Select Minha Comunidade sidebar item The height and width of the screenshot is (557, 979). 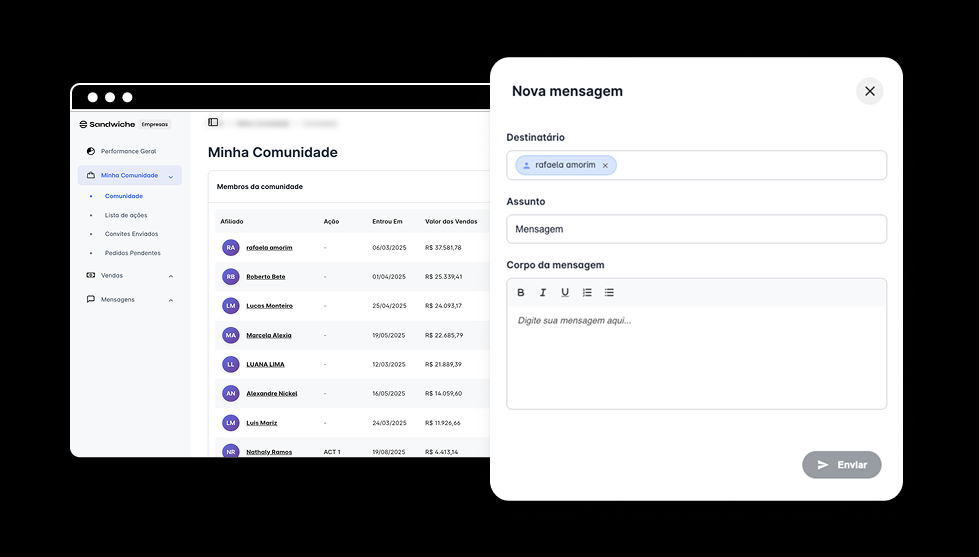coord(130,175)
